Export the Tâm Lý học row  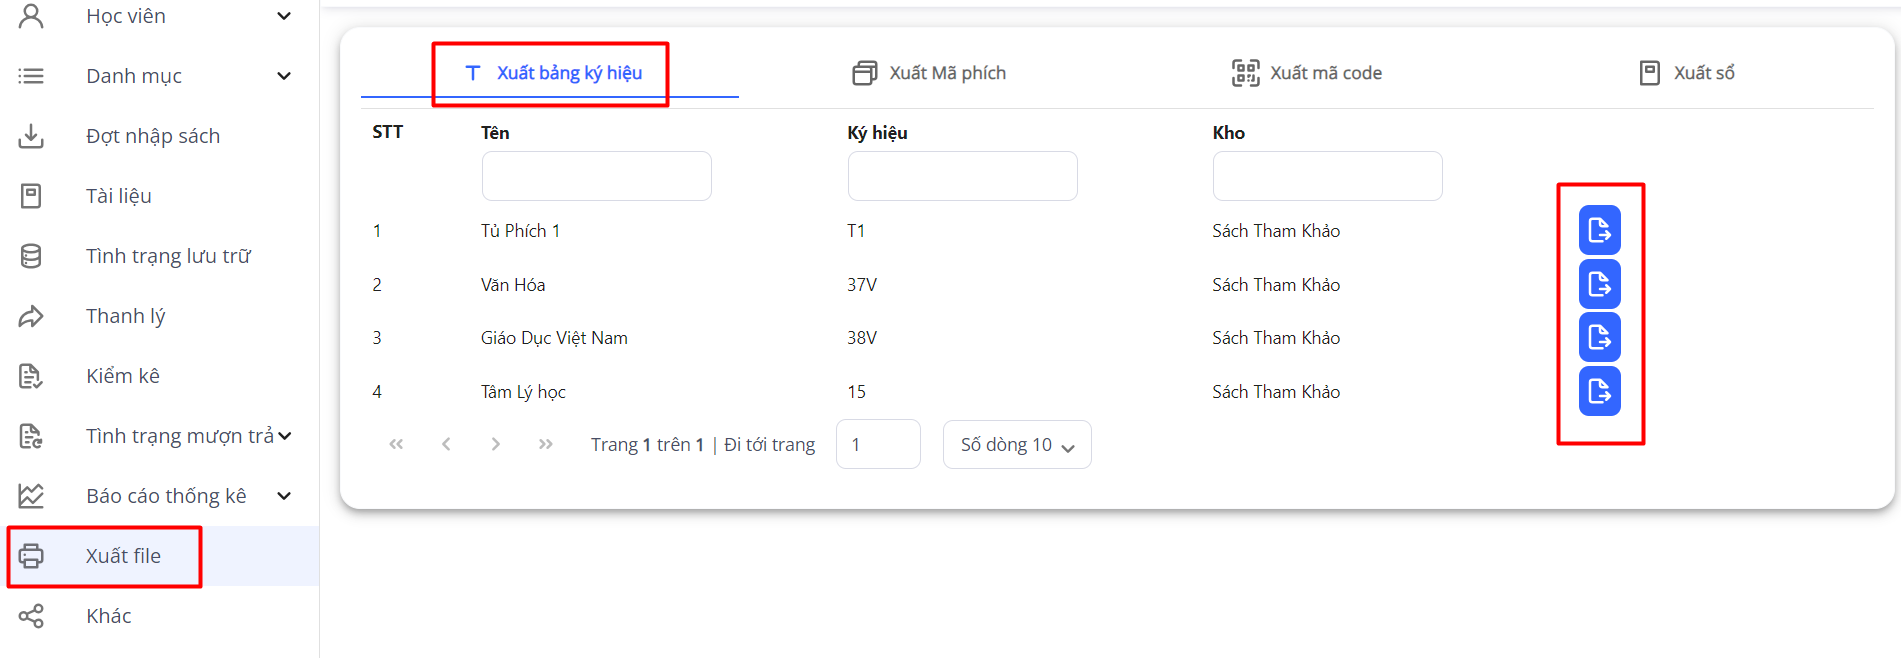1599,392
